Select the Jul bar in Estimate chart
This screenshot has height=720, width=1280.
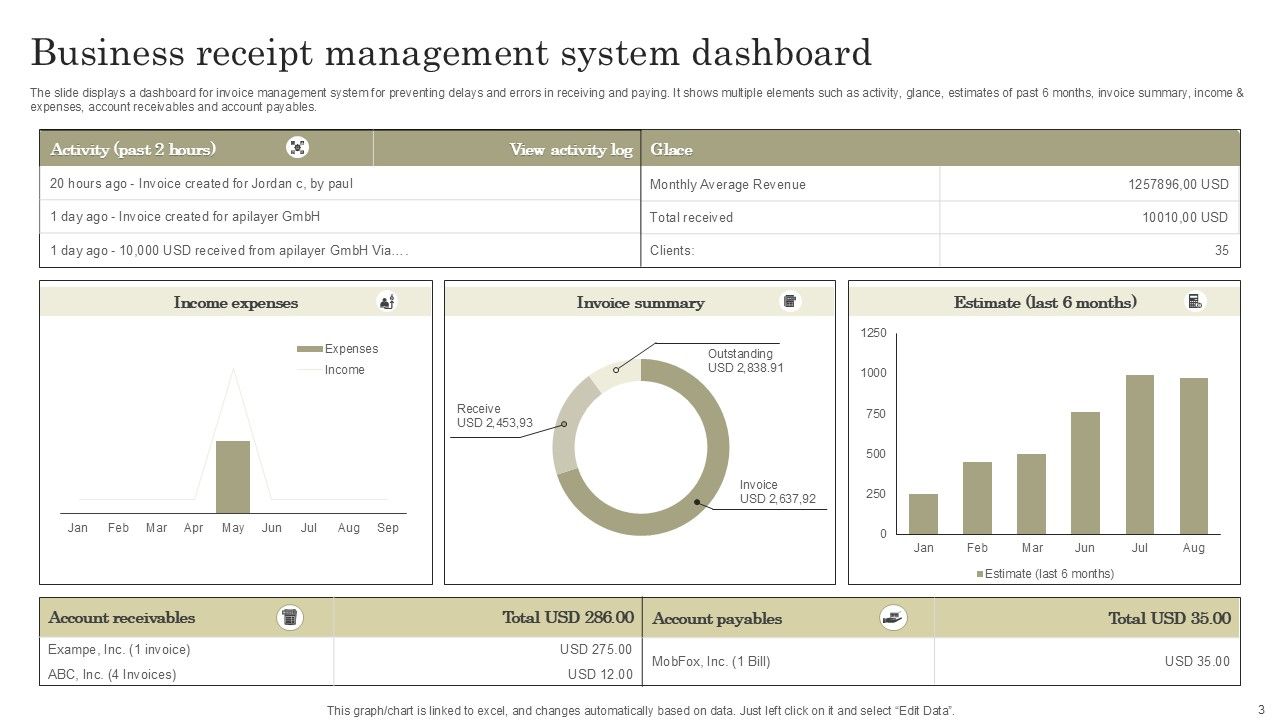(1140, 454)
